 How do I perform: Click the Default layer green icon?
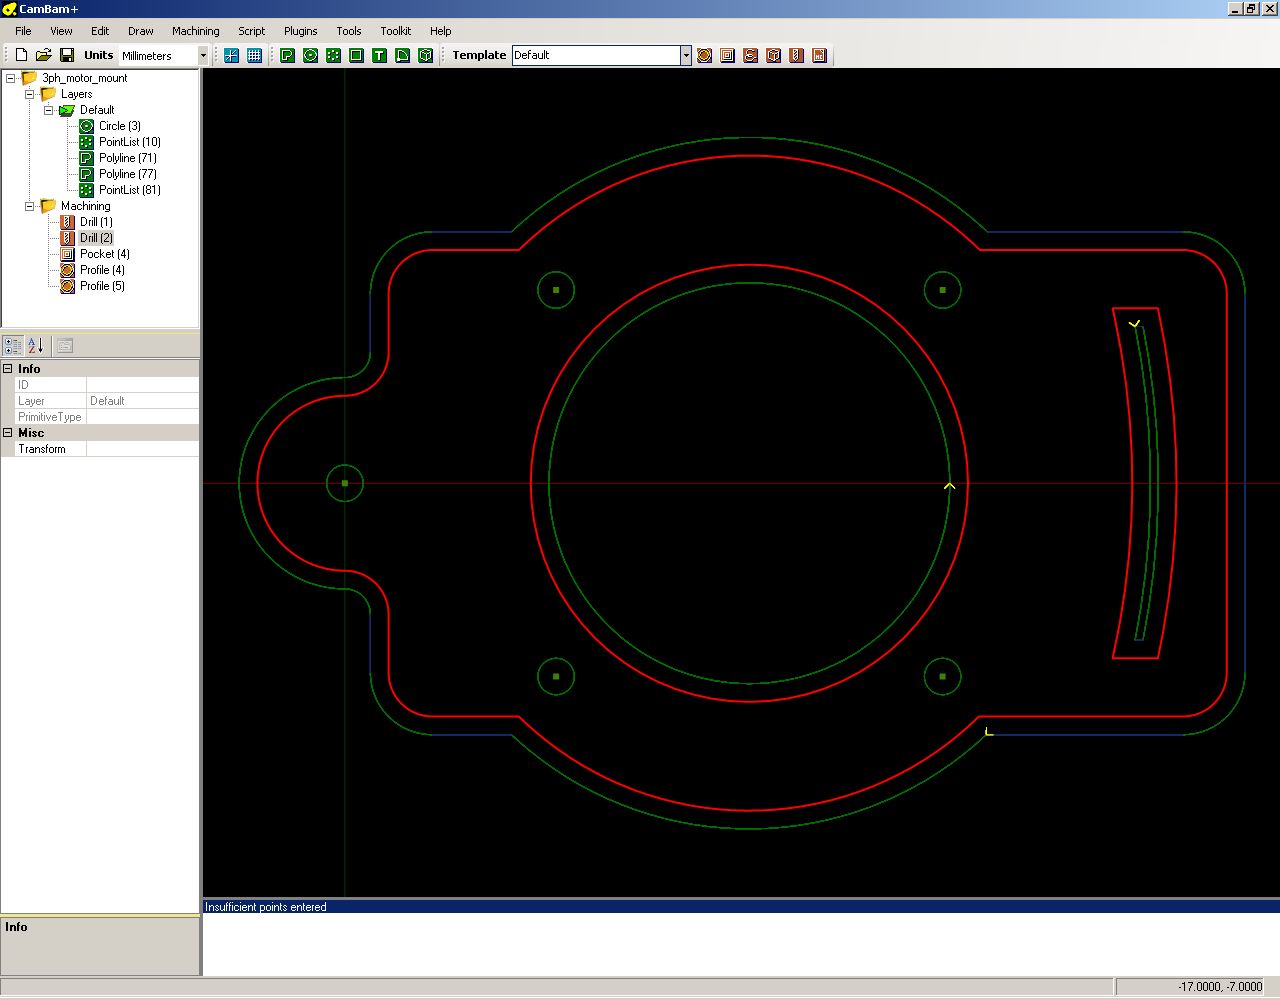point(67,110)
